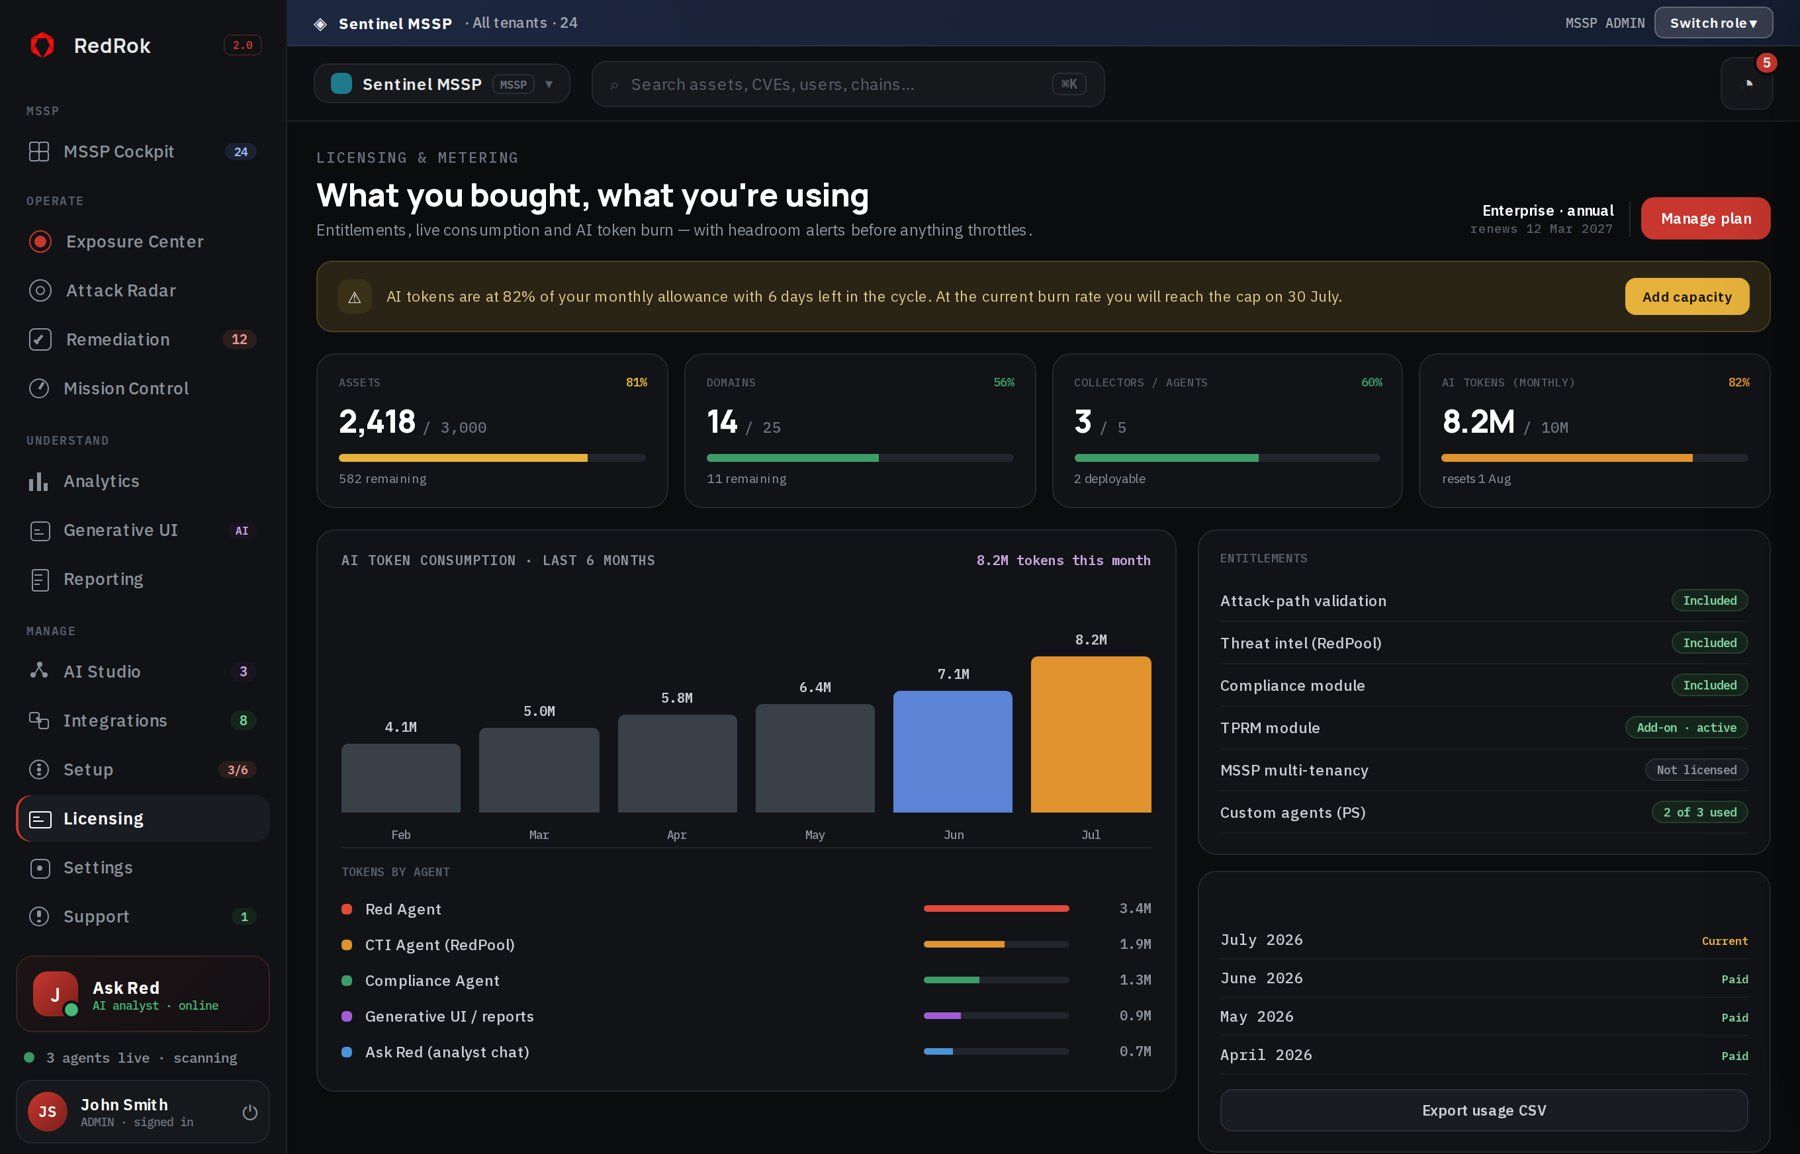This screenshot has width=1800, height=1154.
Task: Click the Included badge for Attack-path validation
Action: [x=1709, y=600]
